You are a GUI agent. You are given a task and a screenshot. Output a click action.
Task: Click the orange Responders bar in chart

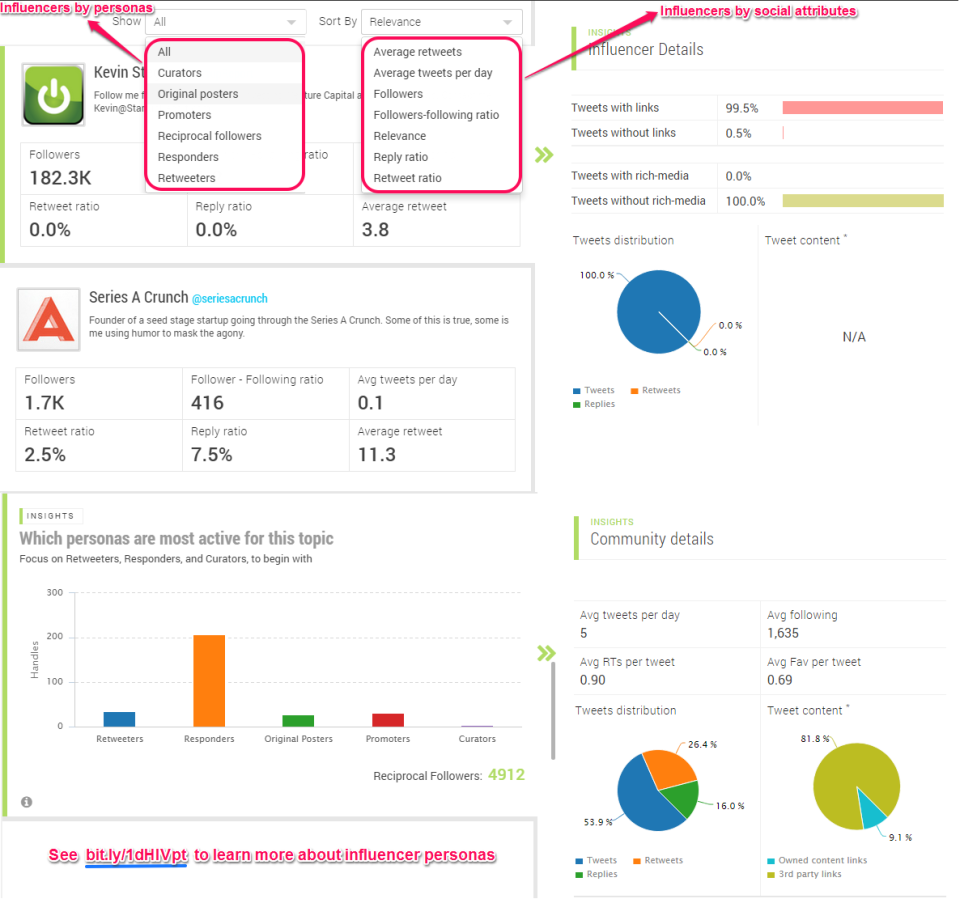click(209, 681)
